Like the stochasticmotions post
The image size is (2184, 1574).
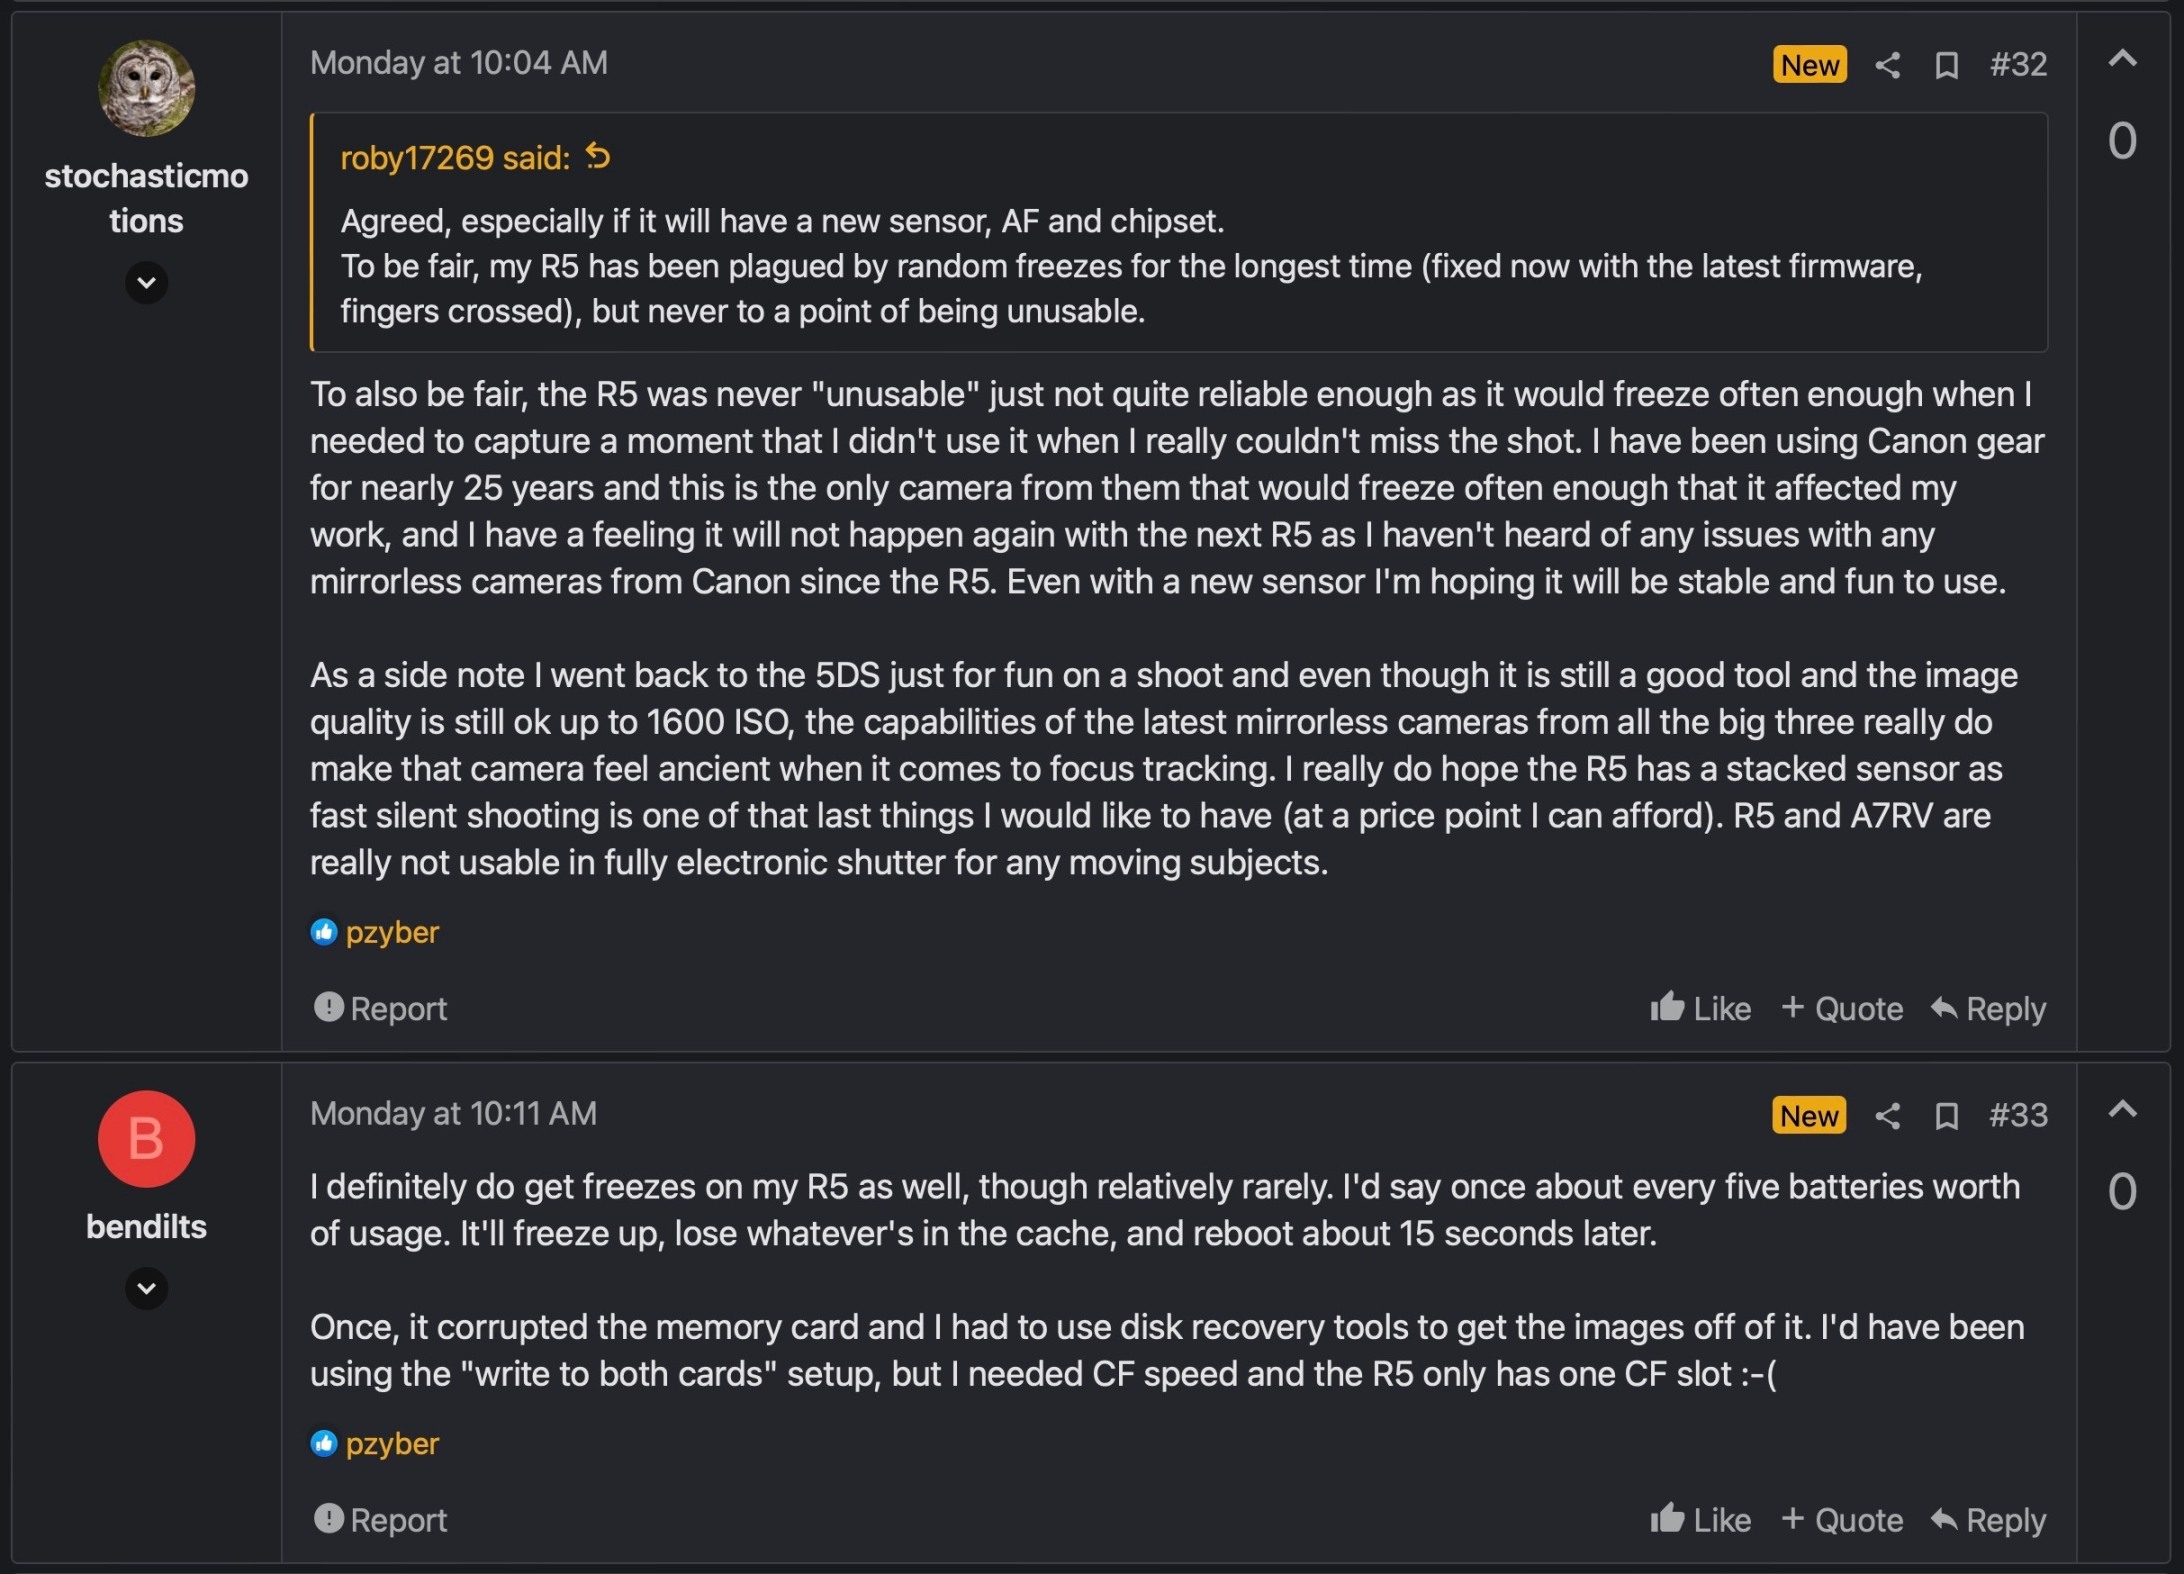[1700, 1008]
